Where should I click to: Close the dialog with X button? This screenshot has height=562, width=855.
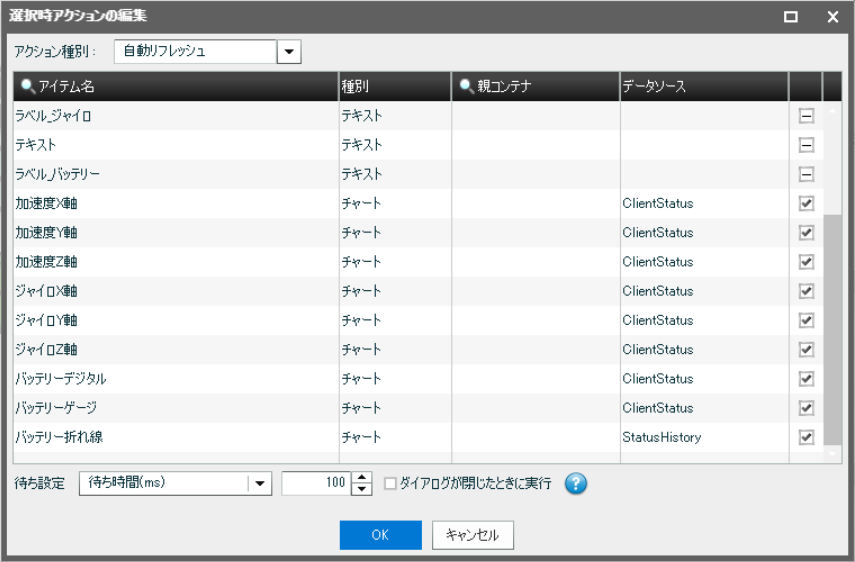tap(832, 17)
